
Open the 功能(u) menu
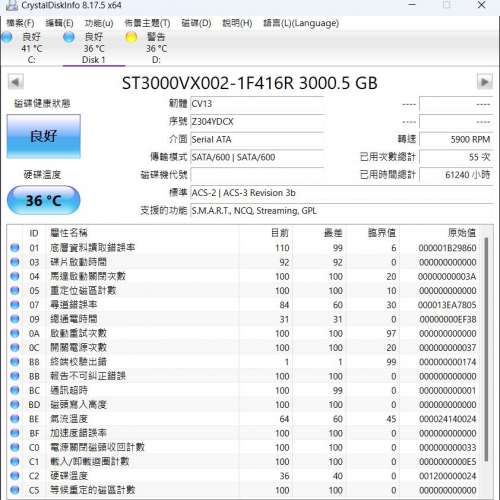point(99,23)
